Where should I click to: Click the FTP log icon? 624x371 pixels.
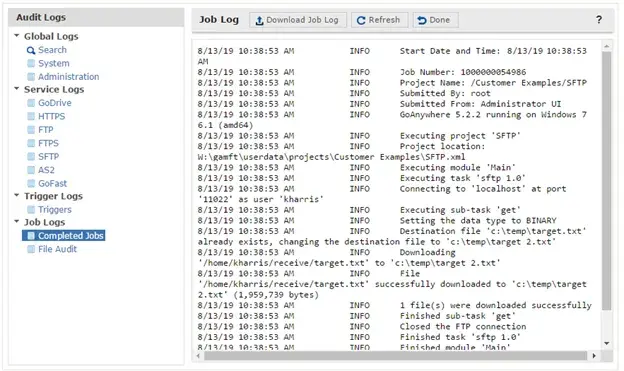pyautogui.click(x=31, y=130)
